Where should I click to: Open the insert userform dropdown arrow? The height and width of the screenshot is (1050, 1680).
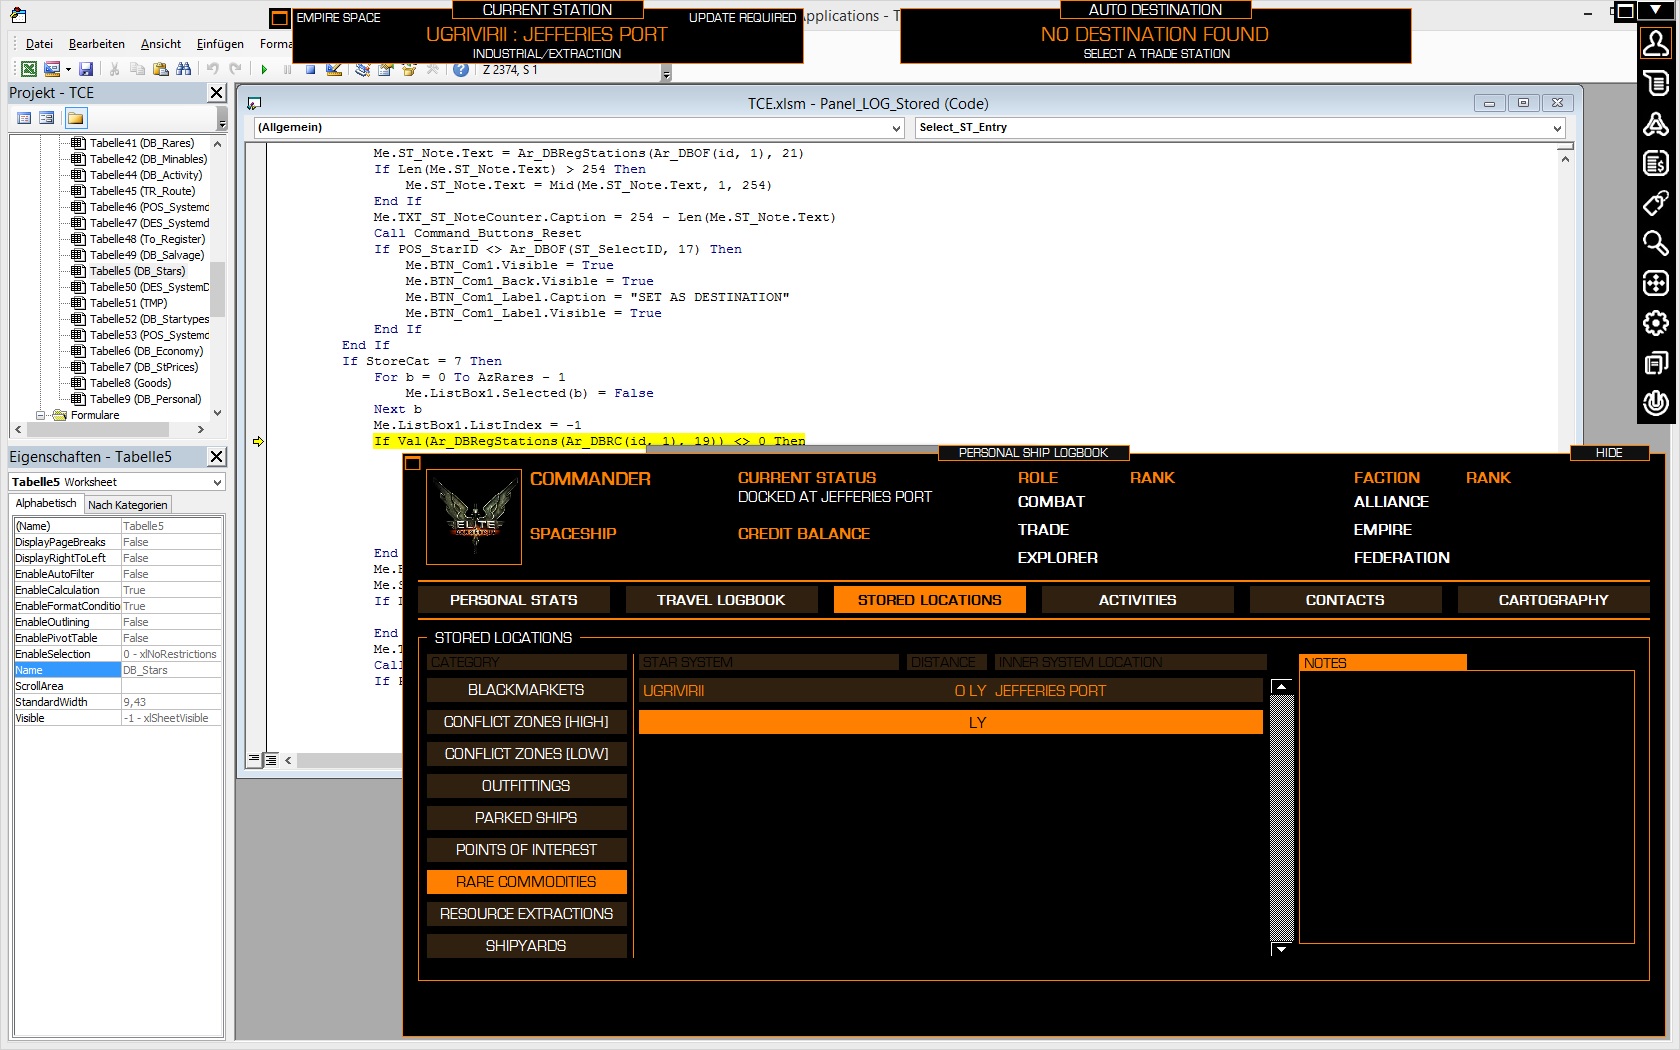coord(68,69)
